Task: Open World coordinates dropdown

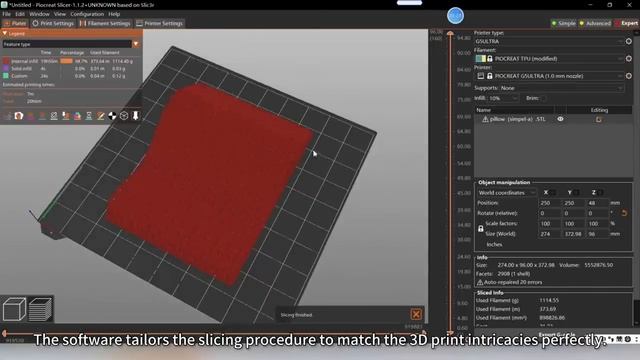Action: click(x=507, y=193)
